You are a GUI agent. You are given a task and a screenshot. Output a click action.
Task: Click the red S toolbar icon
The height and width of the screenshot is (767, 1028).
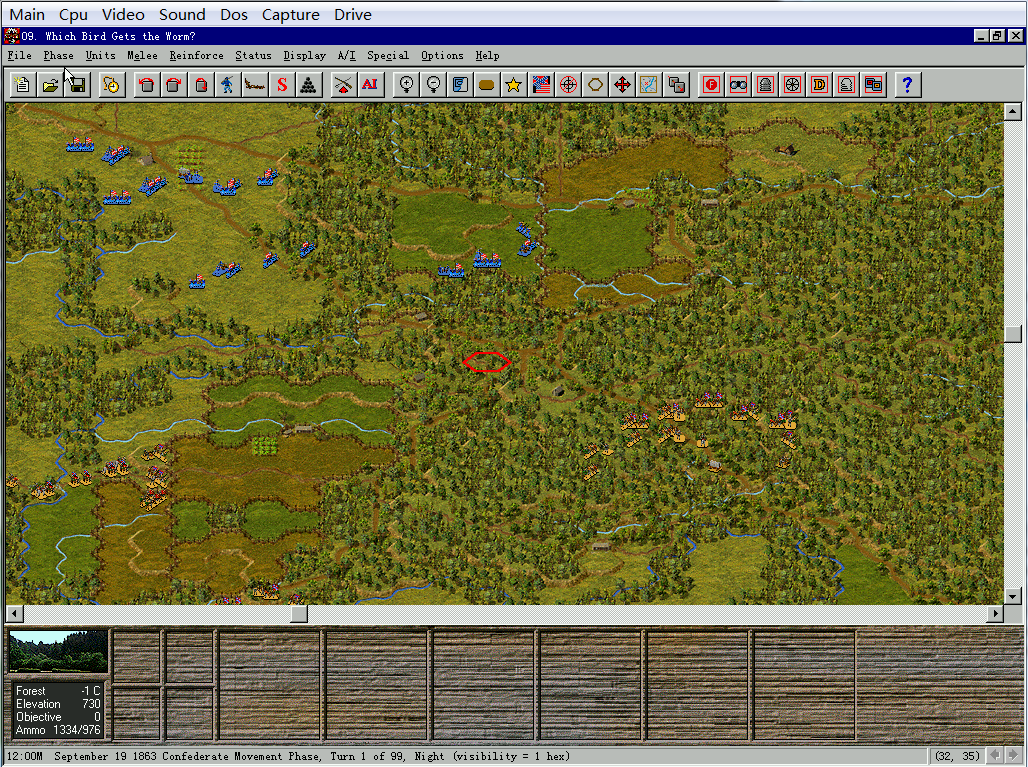click(282, 85)
